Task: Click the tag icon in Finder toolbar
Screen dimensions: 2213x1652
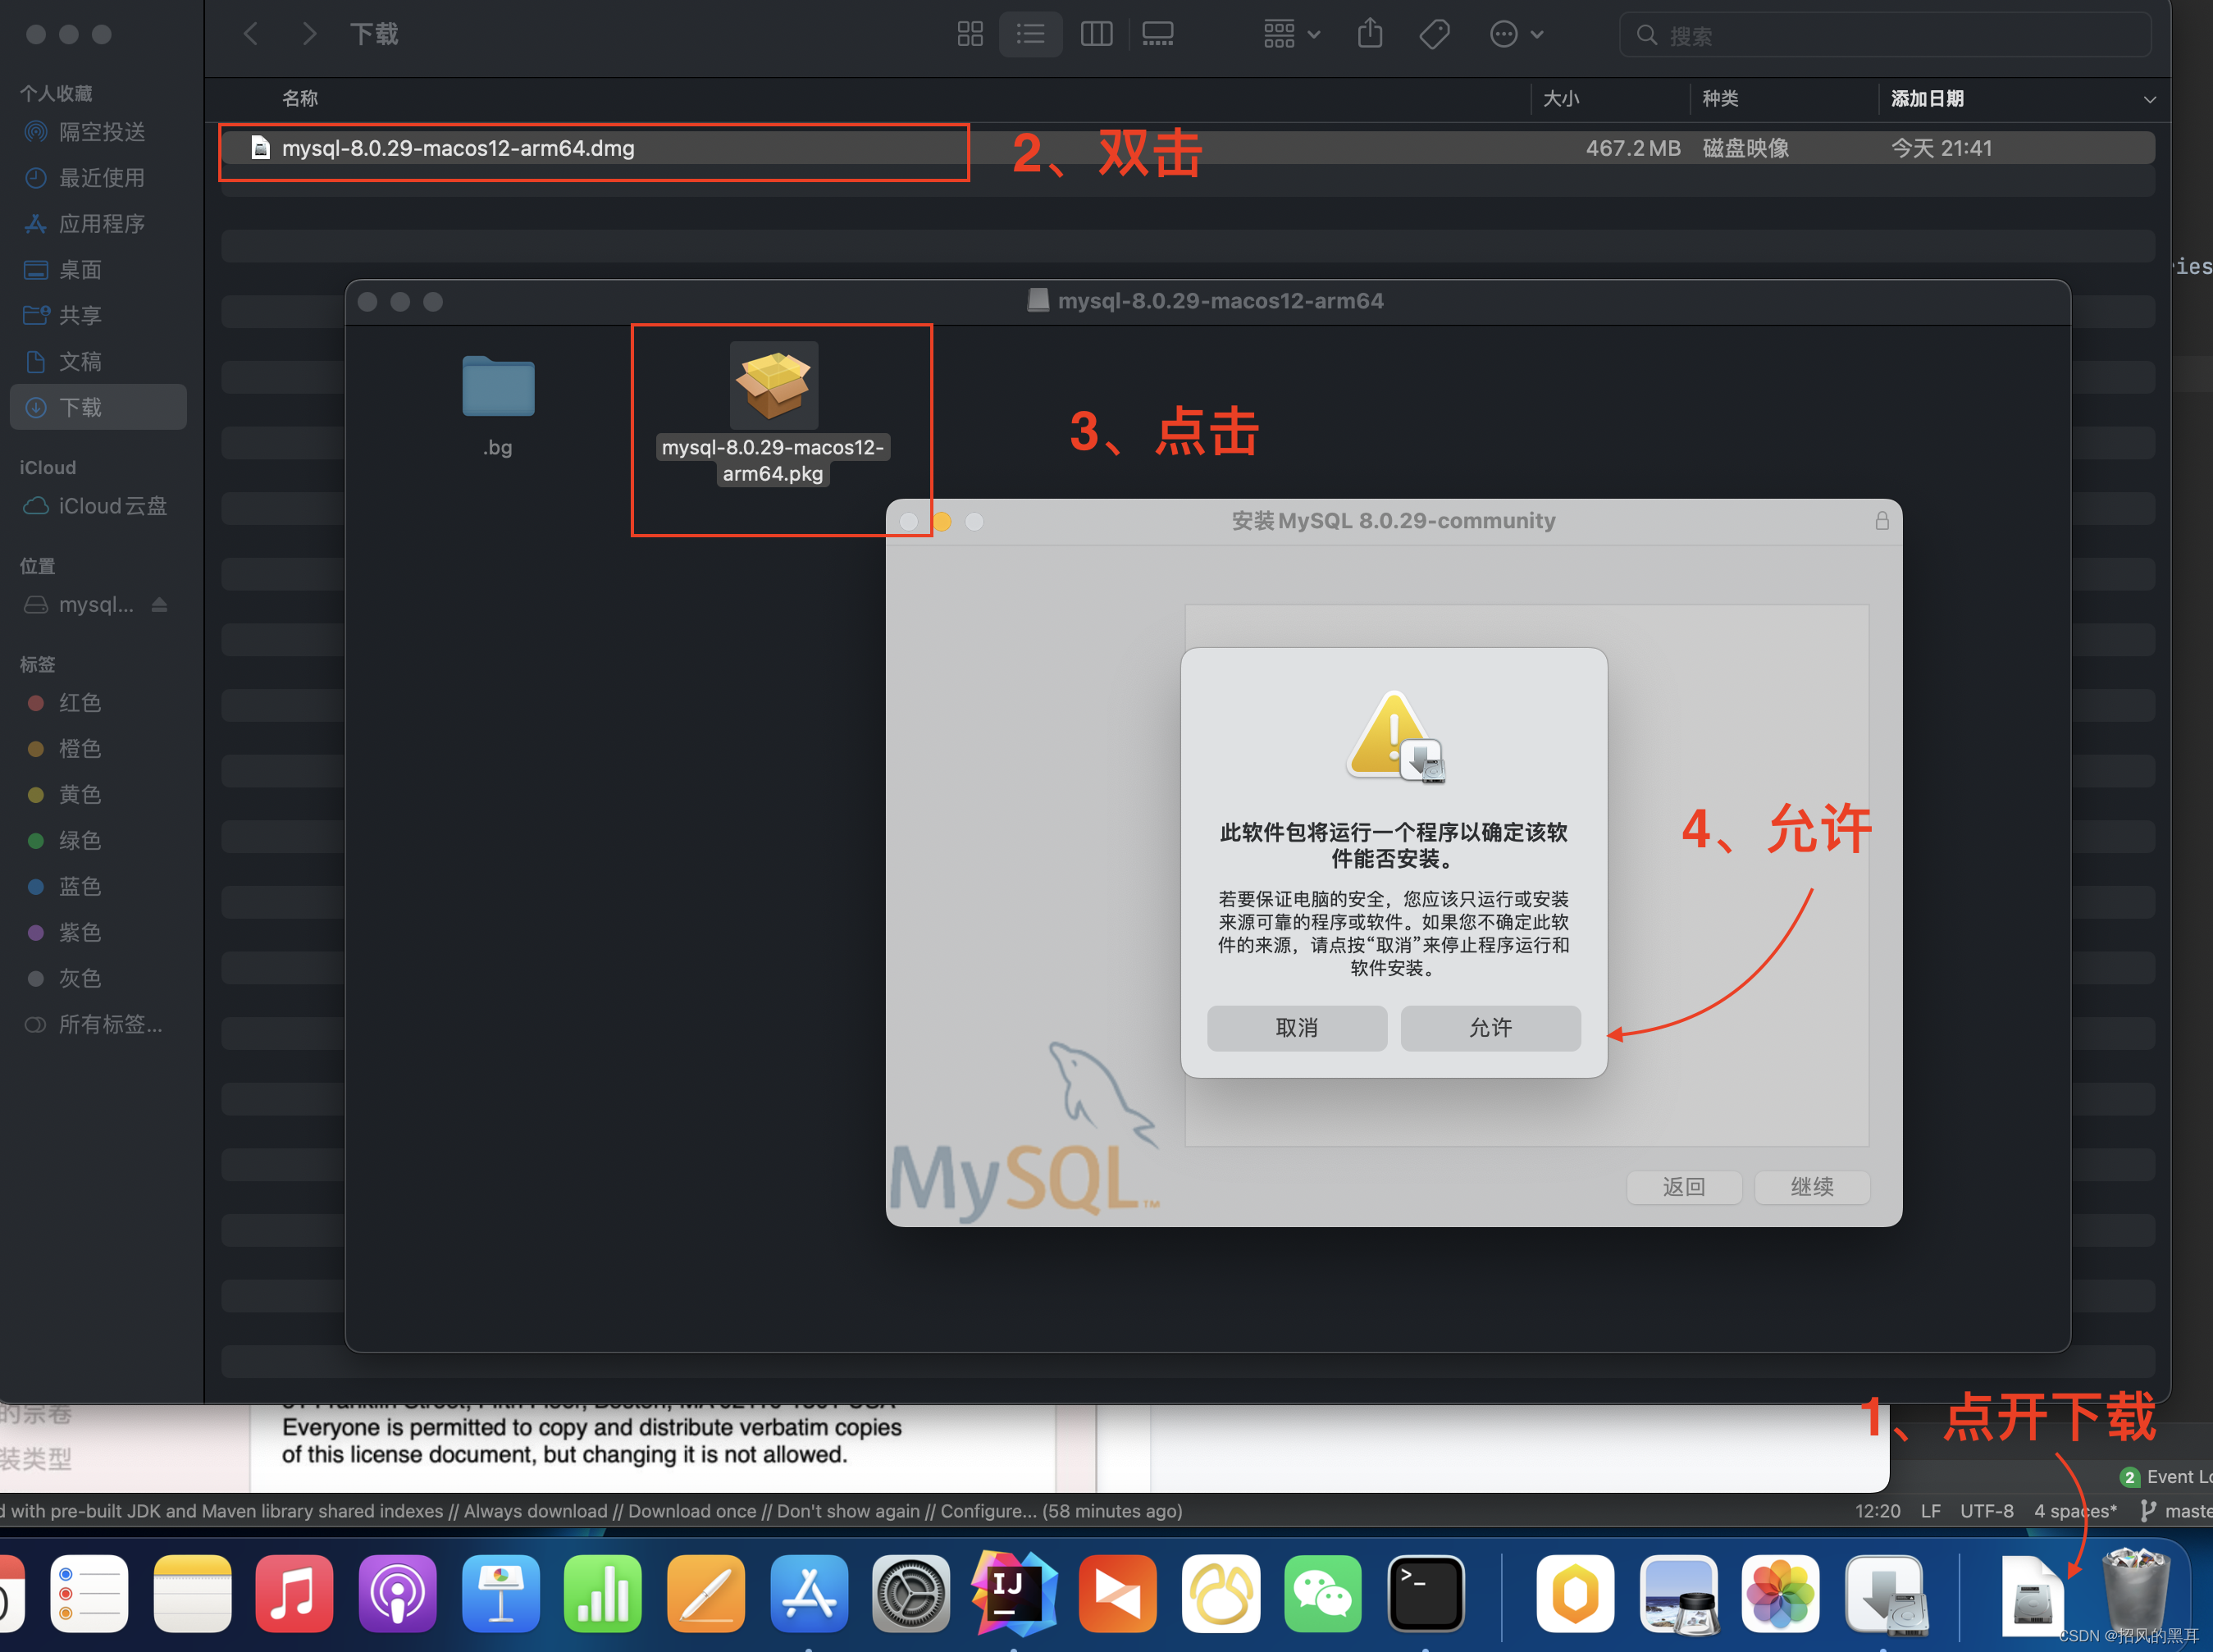Action: coord(1434,35)
